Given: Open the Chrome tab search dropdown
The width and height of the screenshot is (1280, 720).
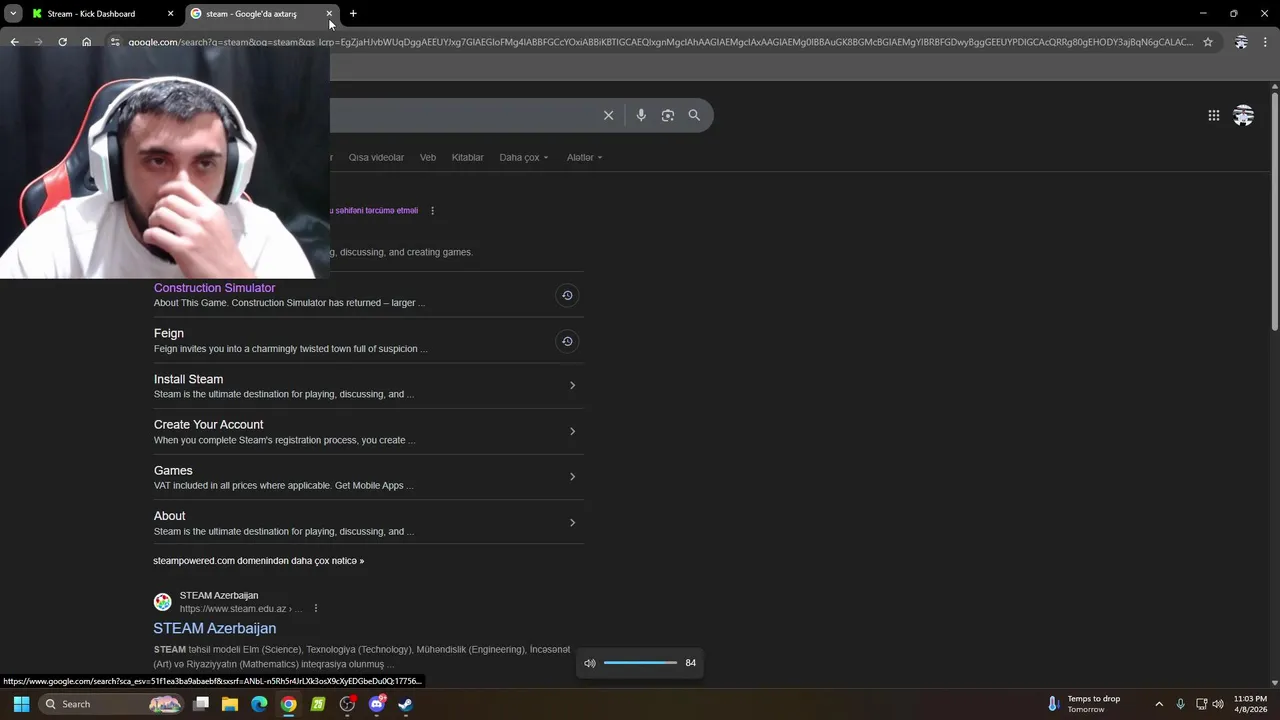Looking at the screenshot, I should pos(13,14).
